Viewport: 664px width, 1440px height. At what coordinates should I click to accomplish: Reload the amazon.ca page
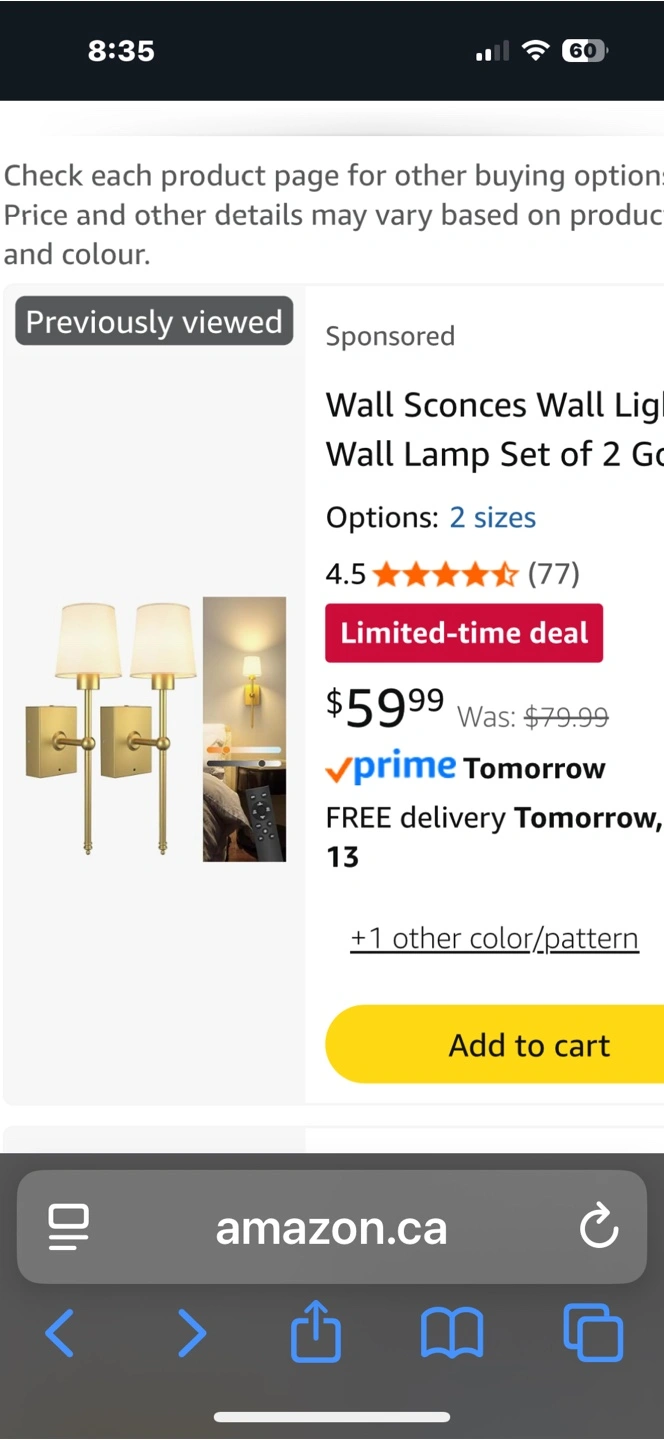(x=599, y=1227)
